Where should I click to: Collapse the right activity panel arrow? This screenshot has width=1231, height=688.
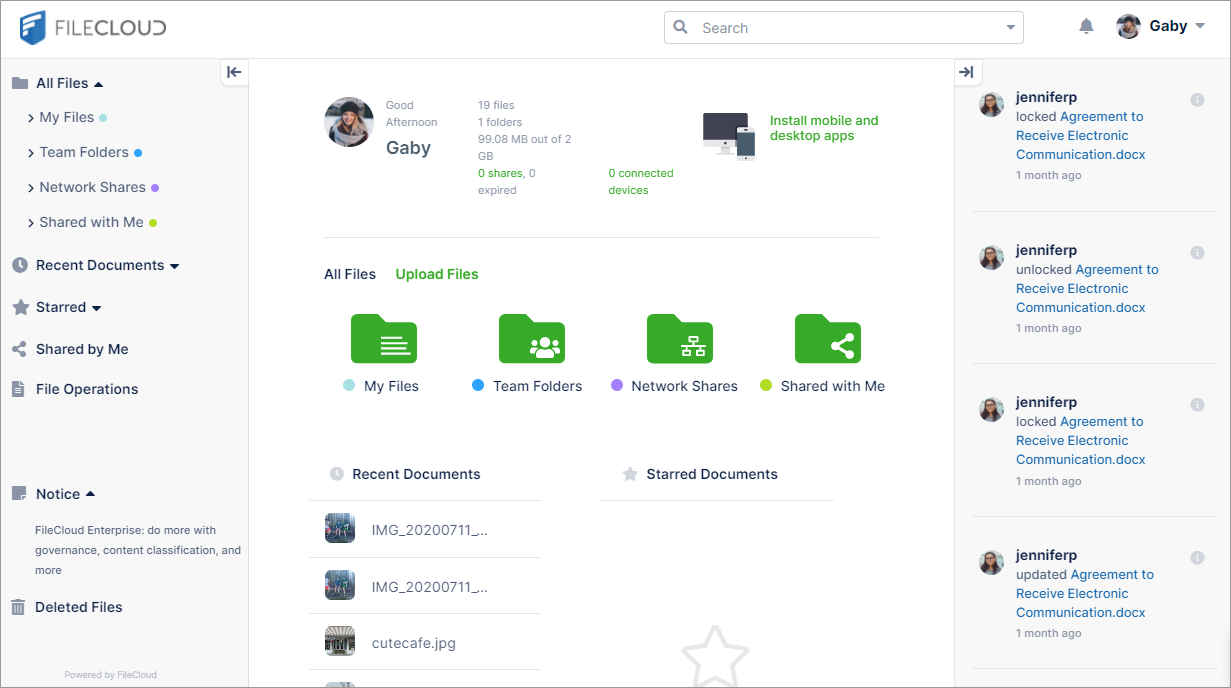[x=966, y=72]
